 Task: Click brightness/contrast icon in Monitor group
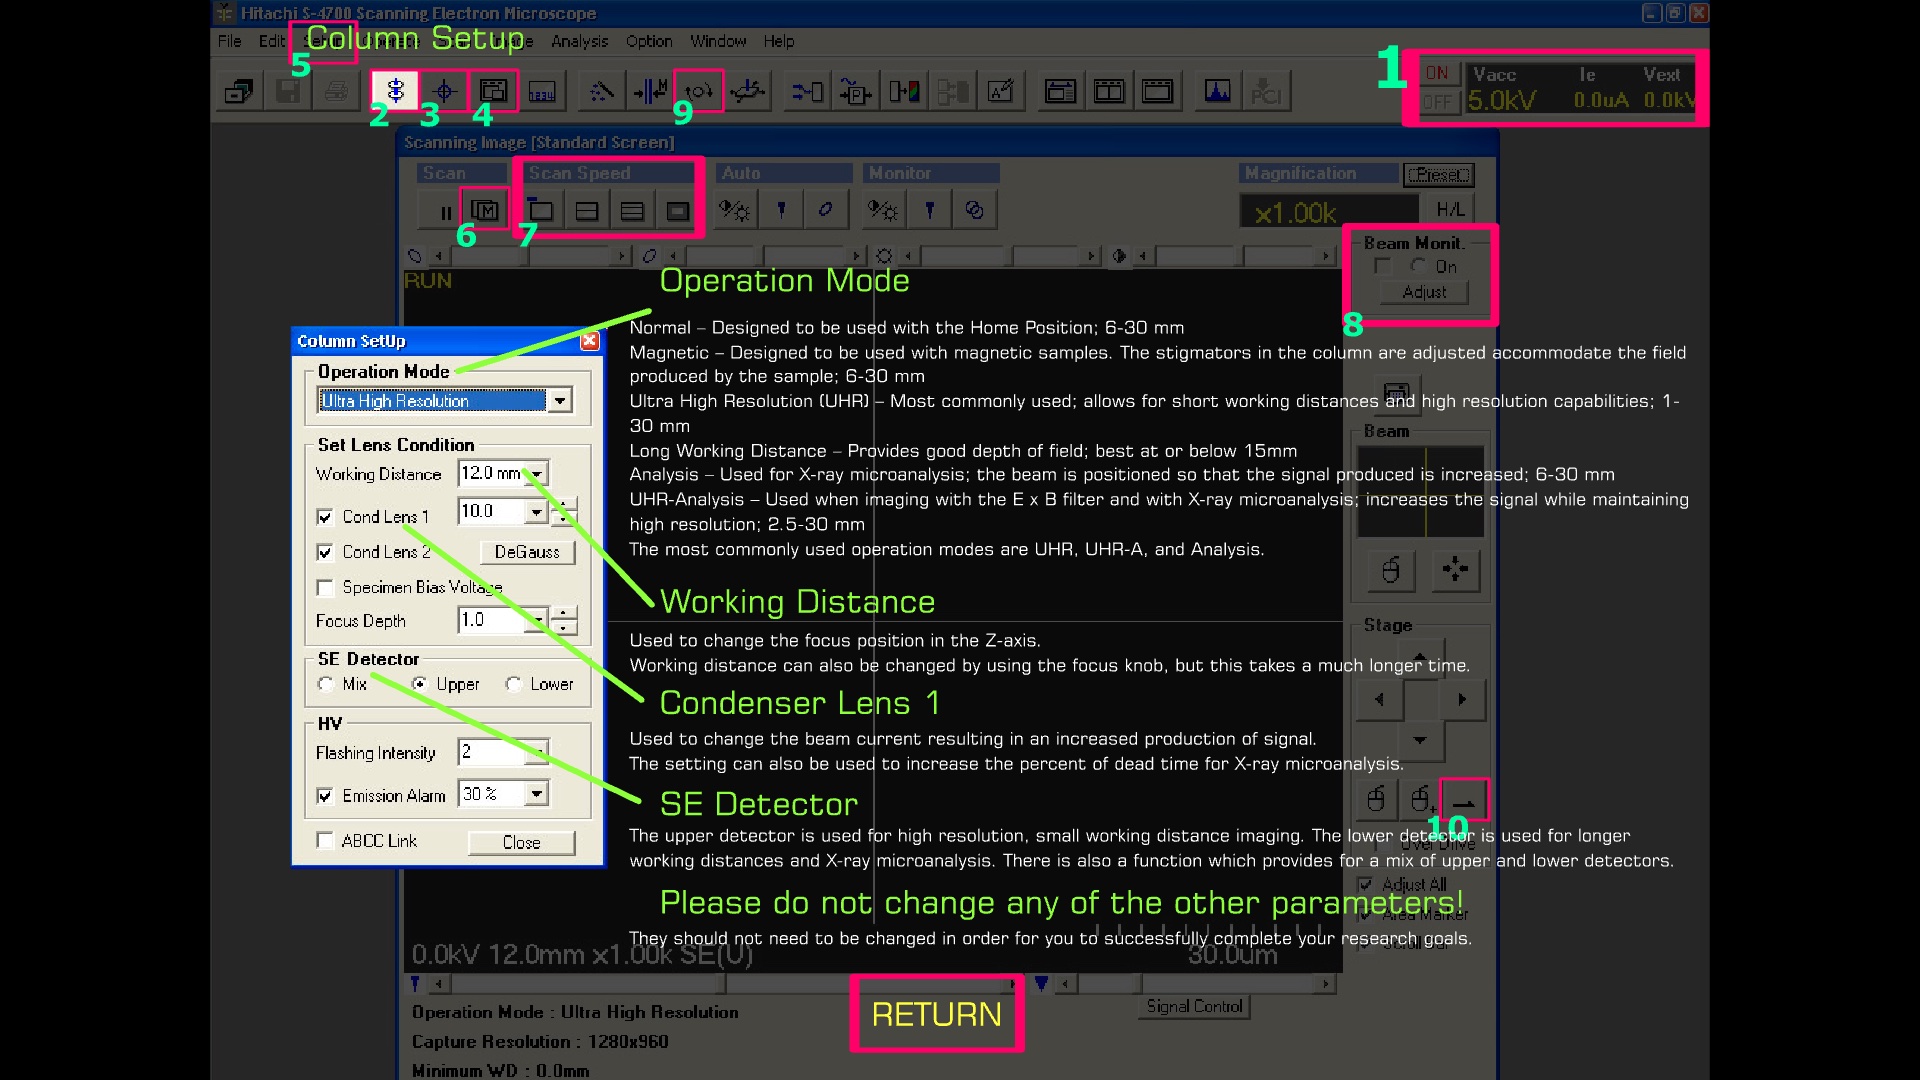[x=883, y=210]
